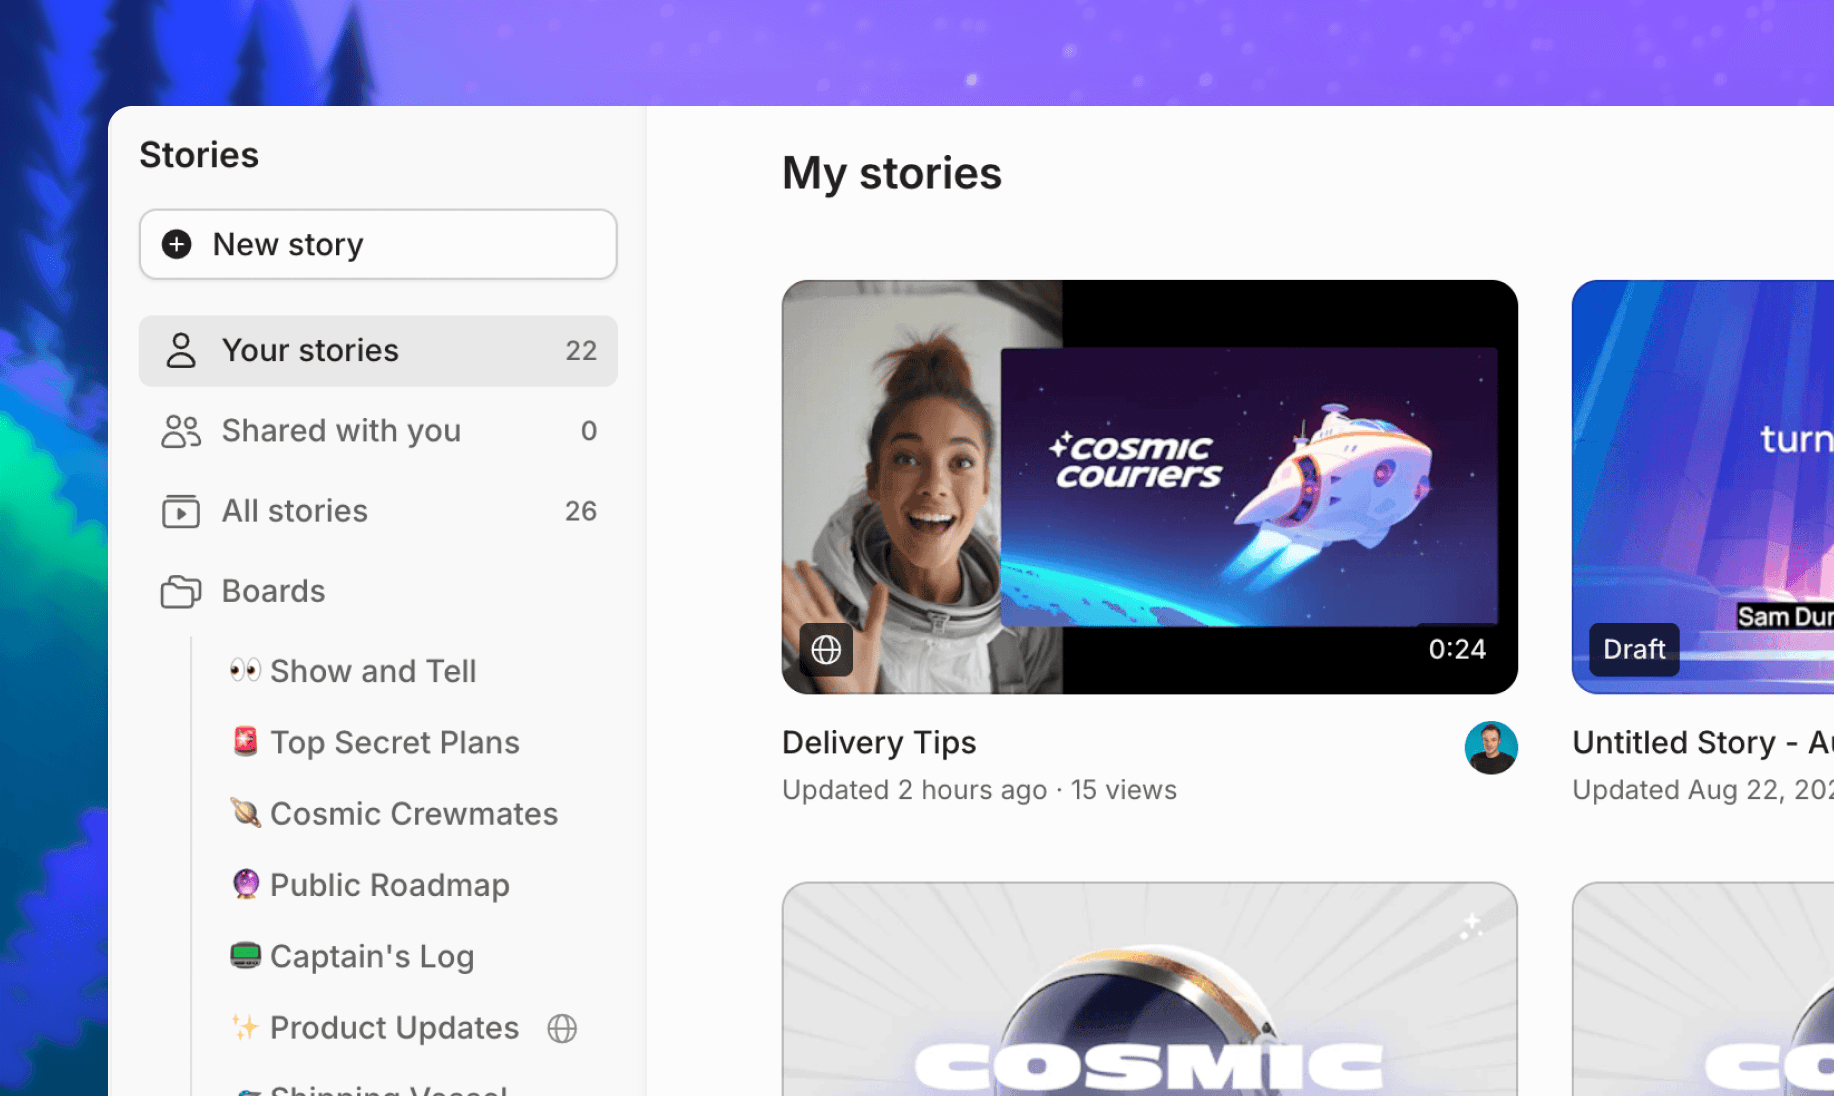1834x1096 pixels.
Task: Open the Delivery Tips video thumbnail
Action: [1150, 487]
